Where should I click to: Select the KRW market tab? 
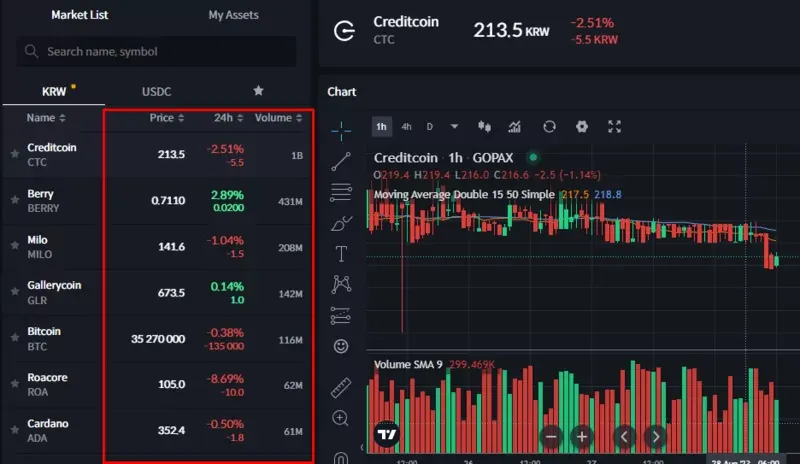pos(54,91)
